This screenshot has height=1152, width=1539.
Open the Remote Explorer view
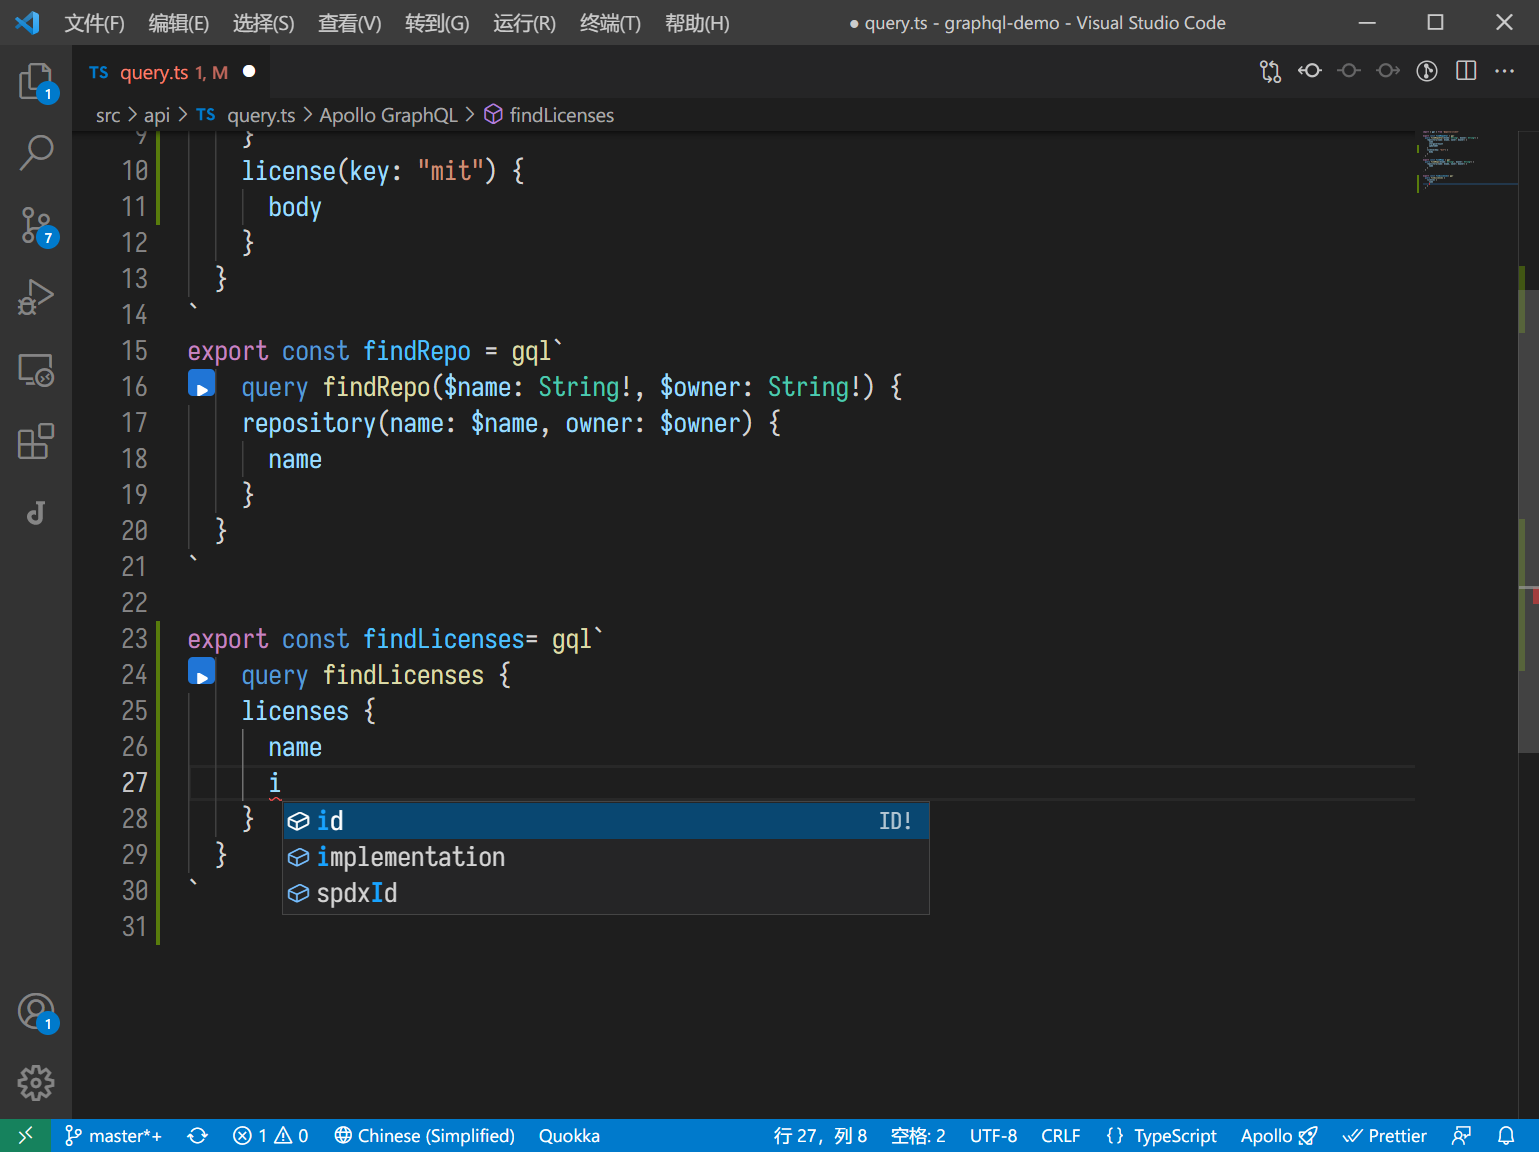pos(36,369)
